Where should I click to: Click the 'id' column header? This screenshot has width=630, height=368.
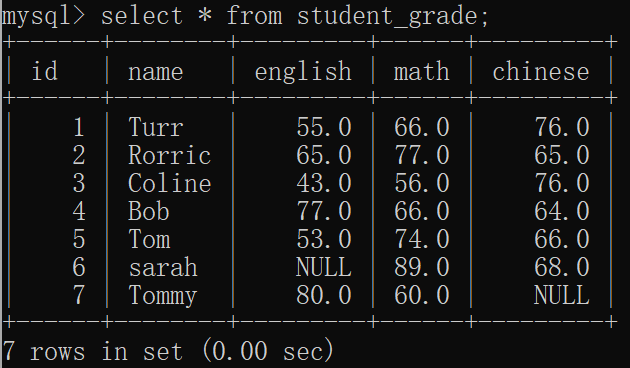pos(45,71)
